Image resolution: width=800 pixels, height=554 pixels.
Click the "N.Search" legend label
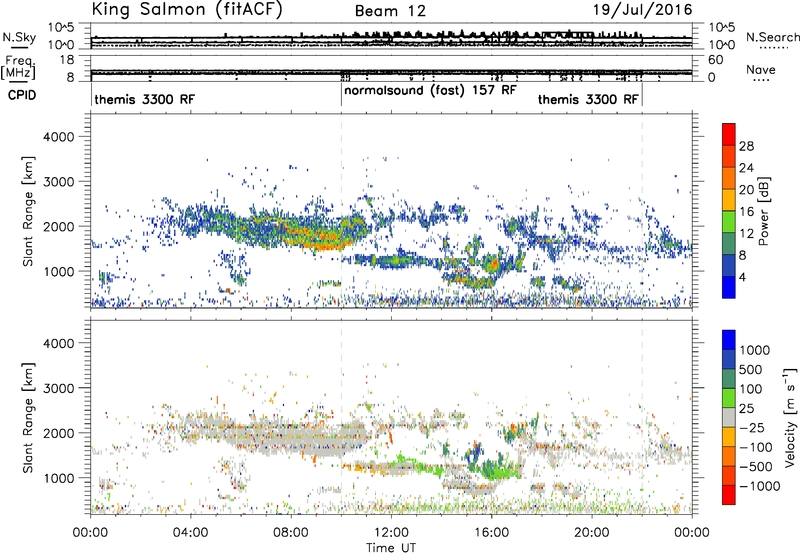click(x=772, y=37)
